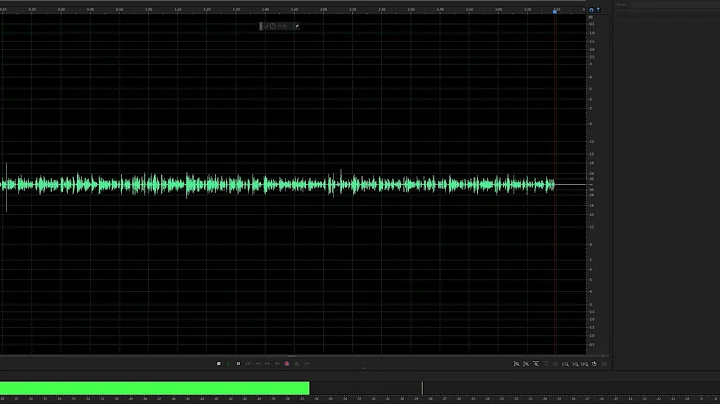Move playhead to the previous marker
The width and height of the screenshot is (720, 404).
coord(248,364)
